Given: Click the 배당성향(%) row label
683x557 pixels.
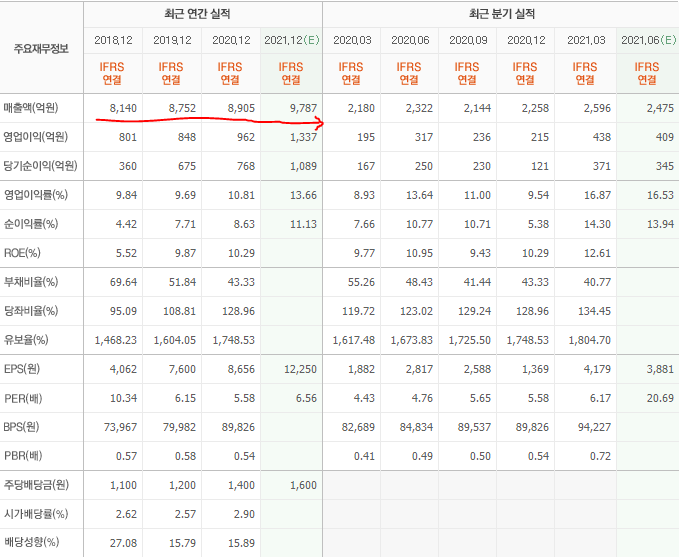Looking at the screenshot, I should pos(31,543).
